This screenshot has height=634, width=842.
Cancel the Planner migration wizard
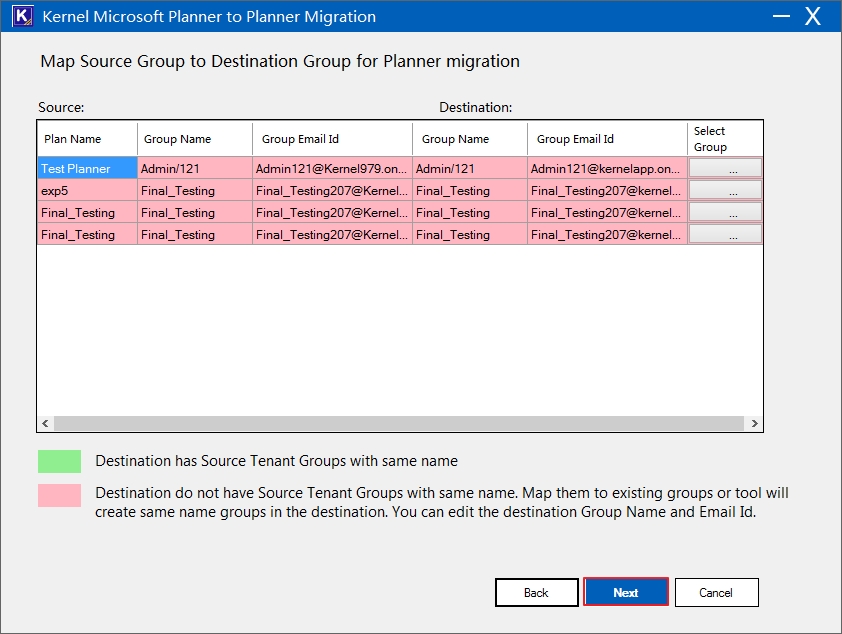click(716, 592)
